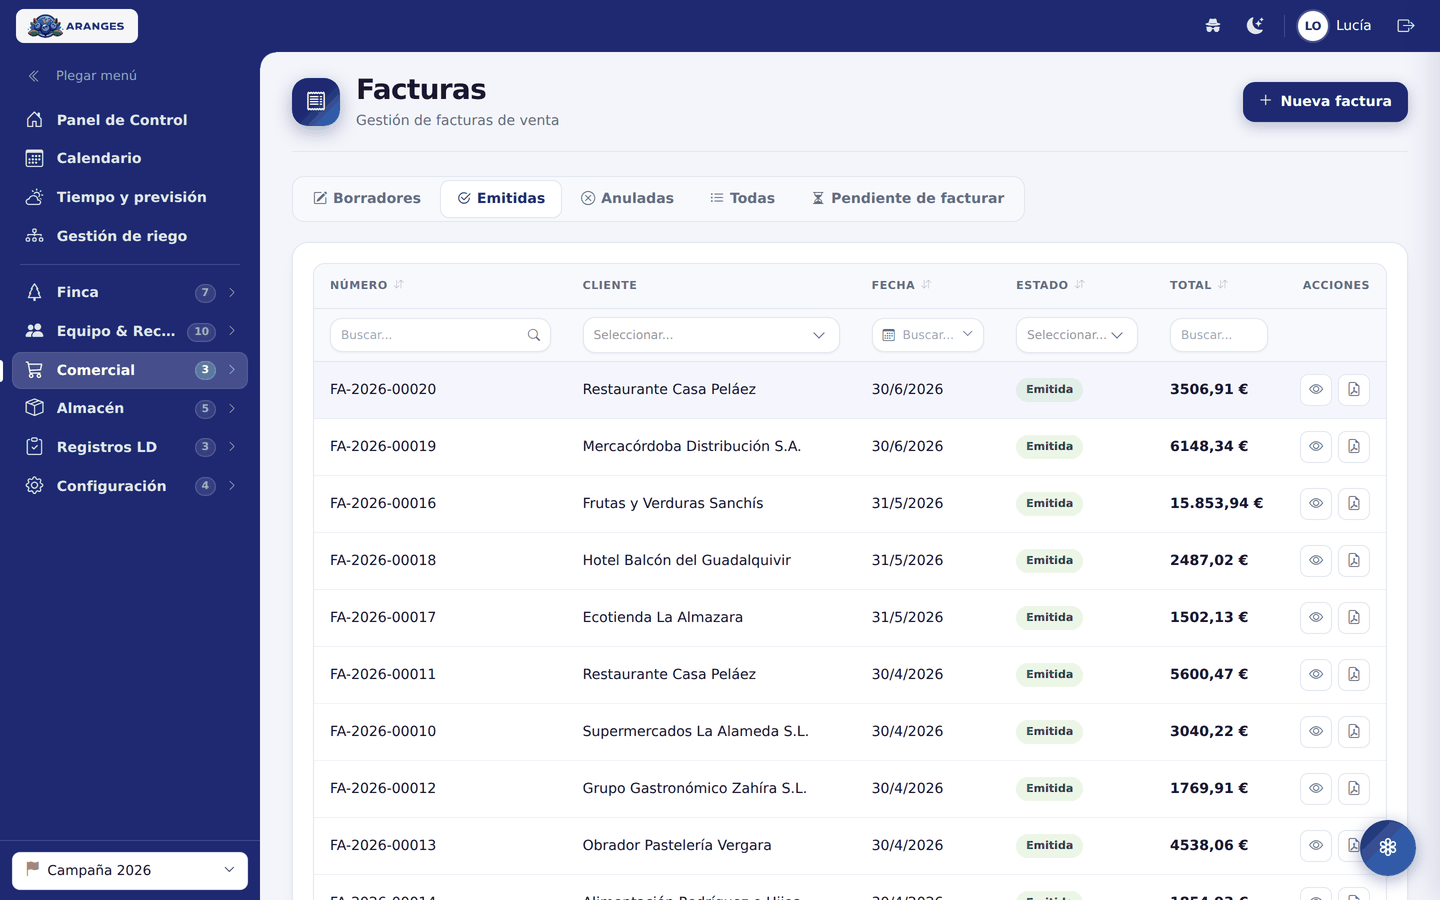View invoice FA-2026-00010 with the eye icon
Image resolution: width=1440 pixels, height=900 pixels.
(1316, 732)
